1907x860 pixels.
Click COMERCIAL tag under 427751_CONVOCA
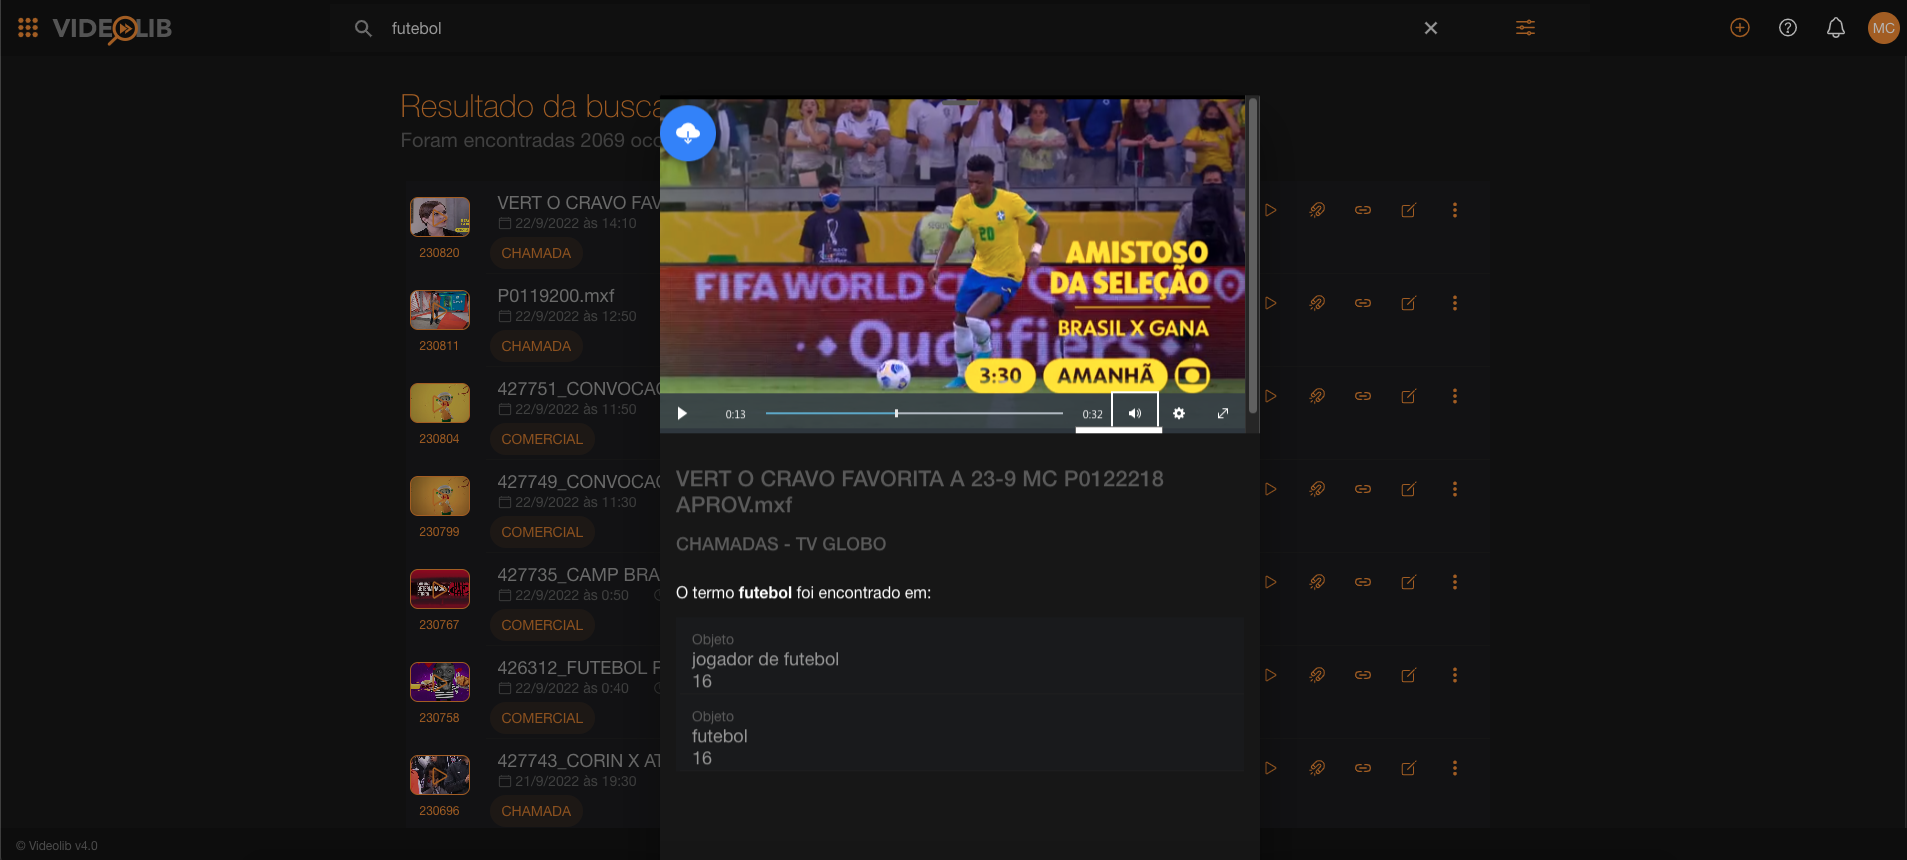[x=542, y=439]
